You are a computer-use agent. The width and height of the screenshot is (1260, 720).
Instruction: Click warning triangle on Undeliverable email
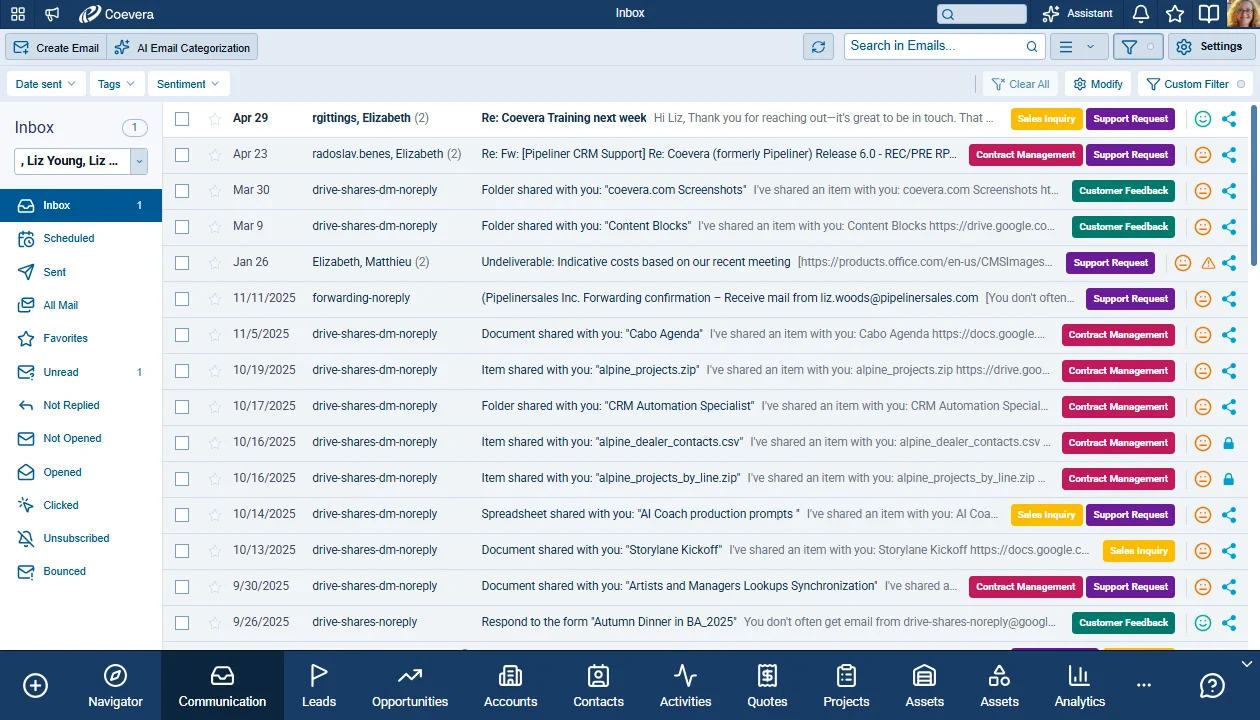(1208, 263)
